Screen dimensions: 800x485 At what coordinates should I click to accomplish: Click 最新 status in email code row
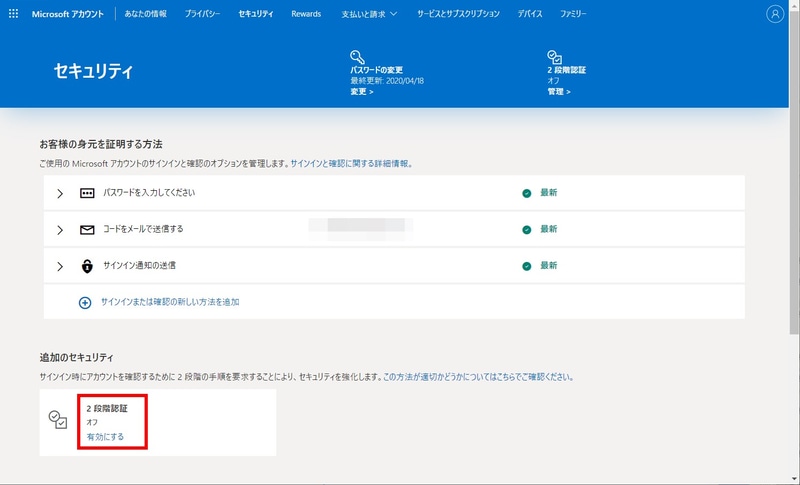coord(548,229)
